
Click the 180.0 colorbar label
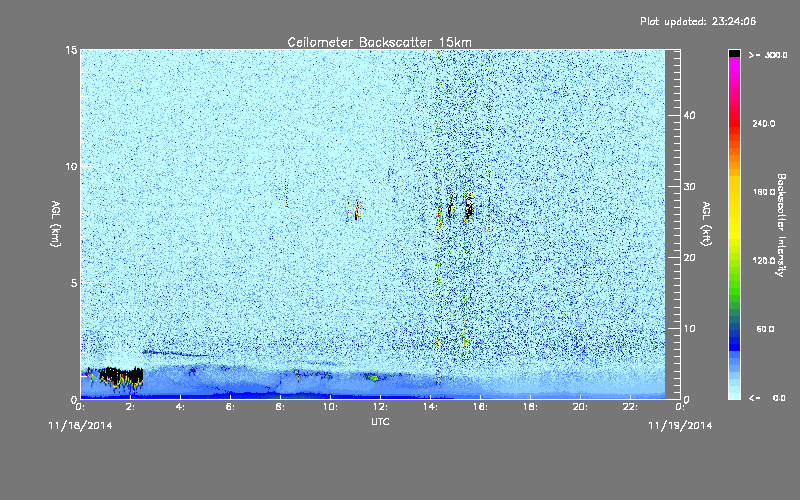pos(764,192)
